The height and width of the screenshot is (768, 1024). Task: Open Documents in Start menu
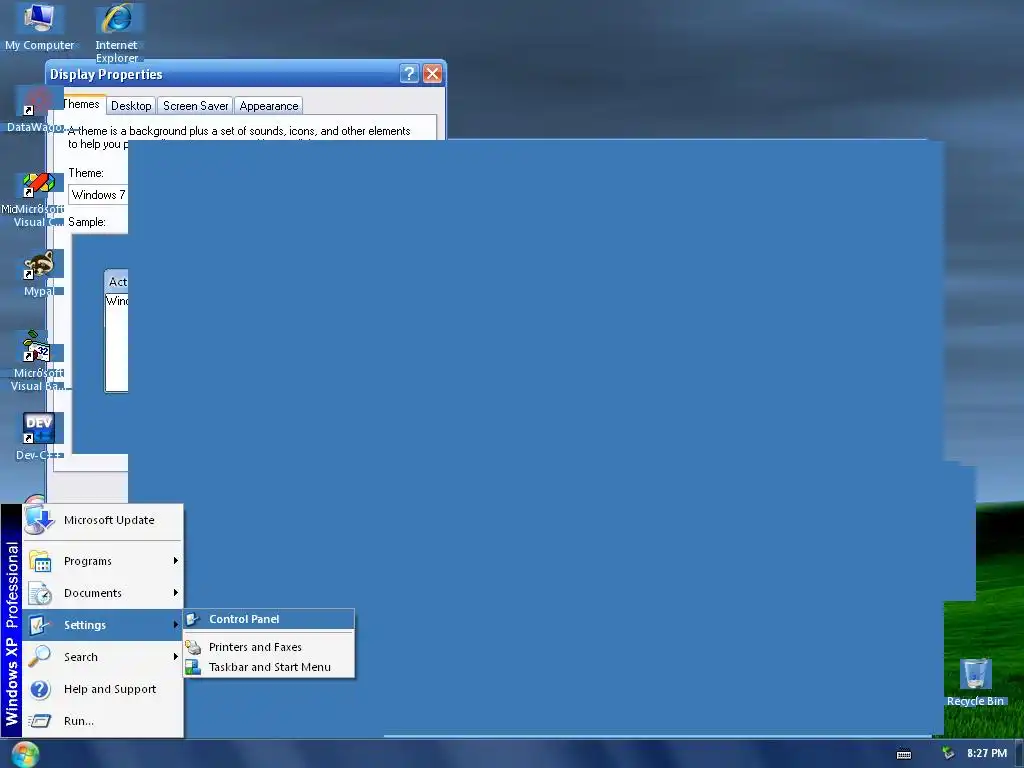[103, 593]
